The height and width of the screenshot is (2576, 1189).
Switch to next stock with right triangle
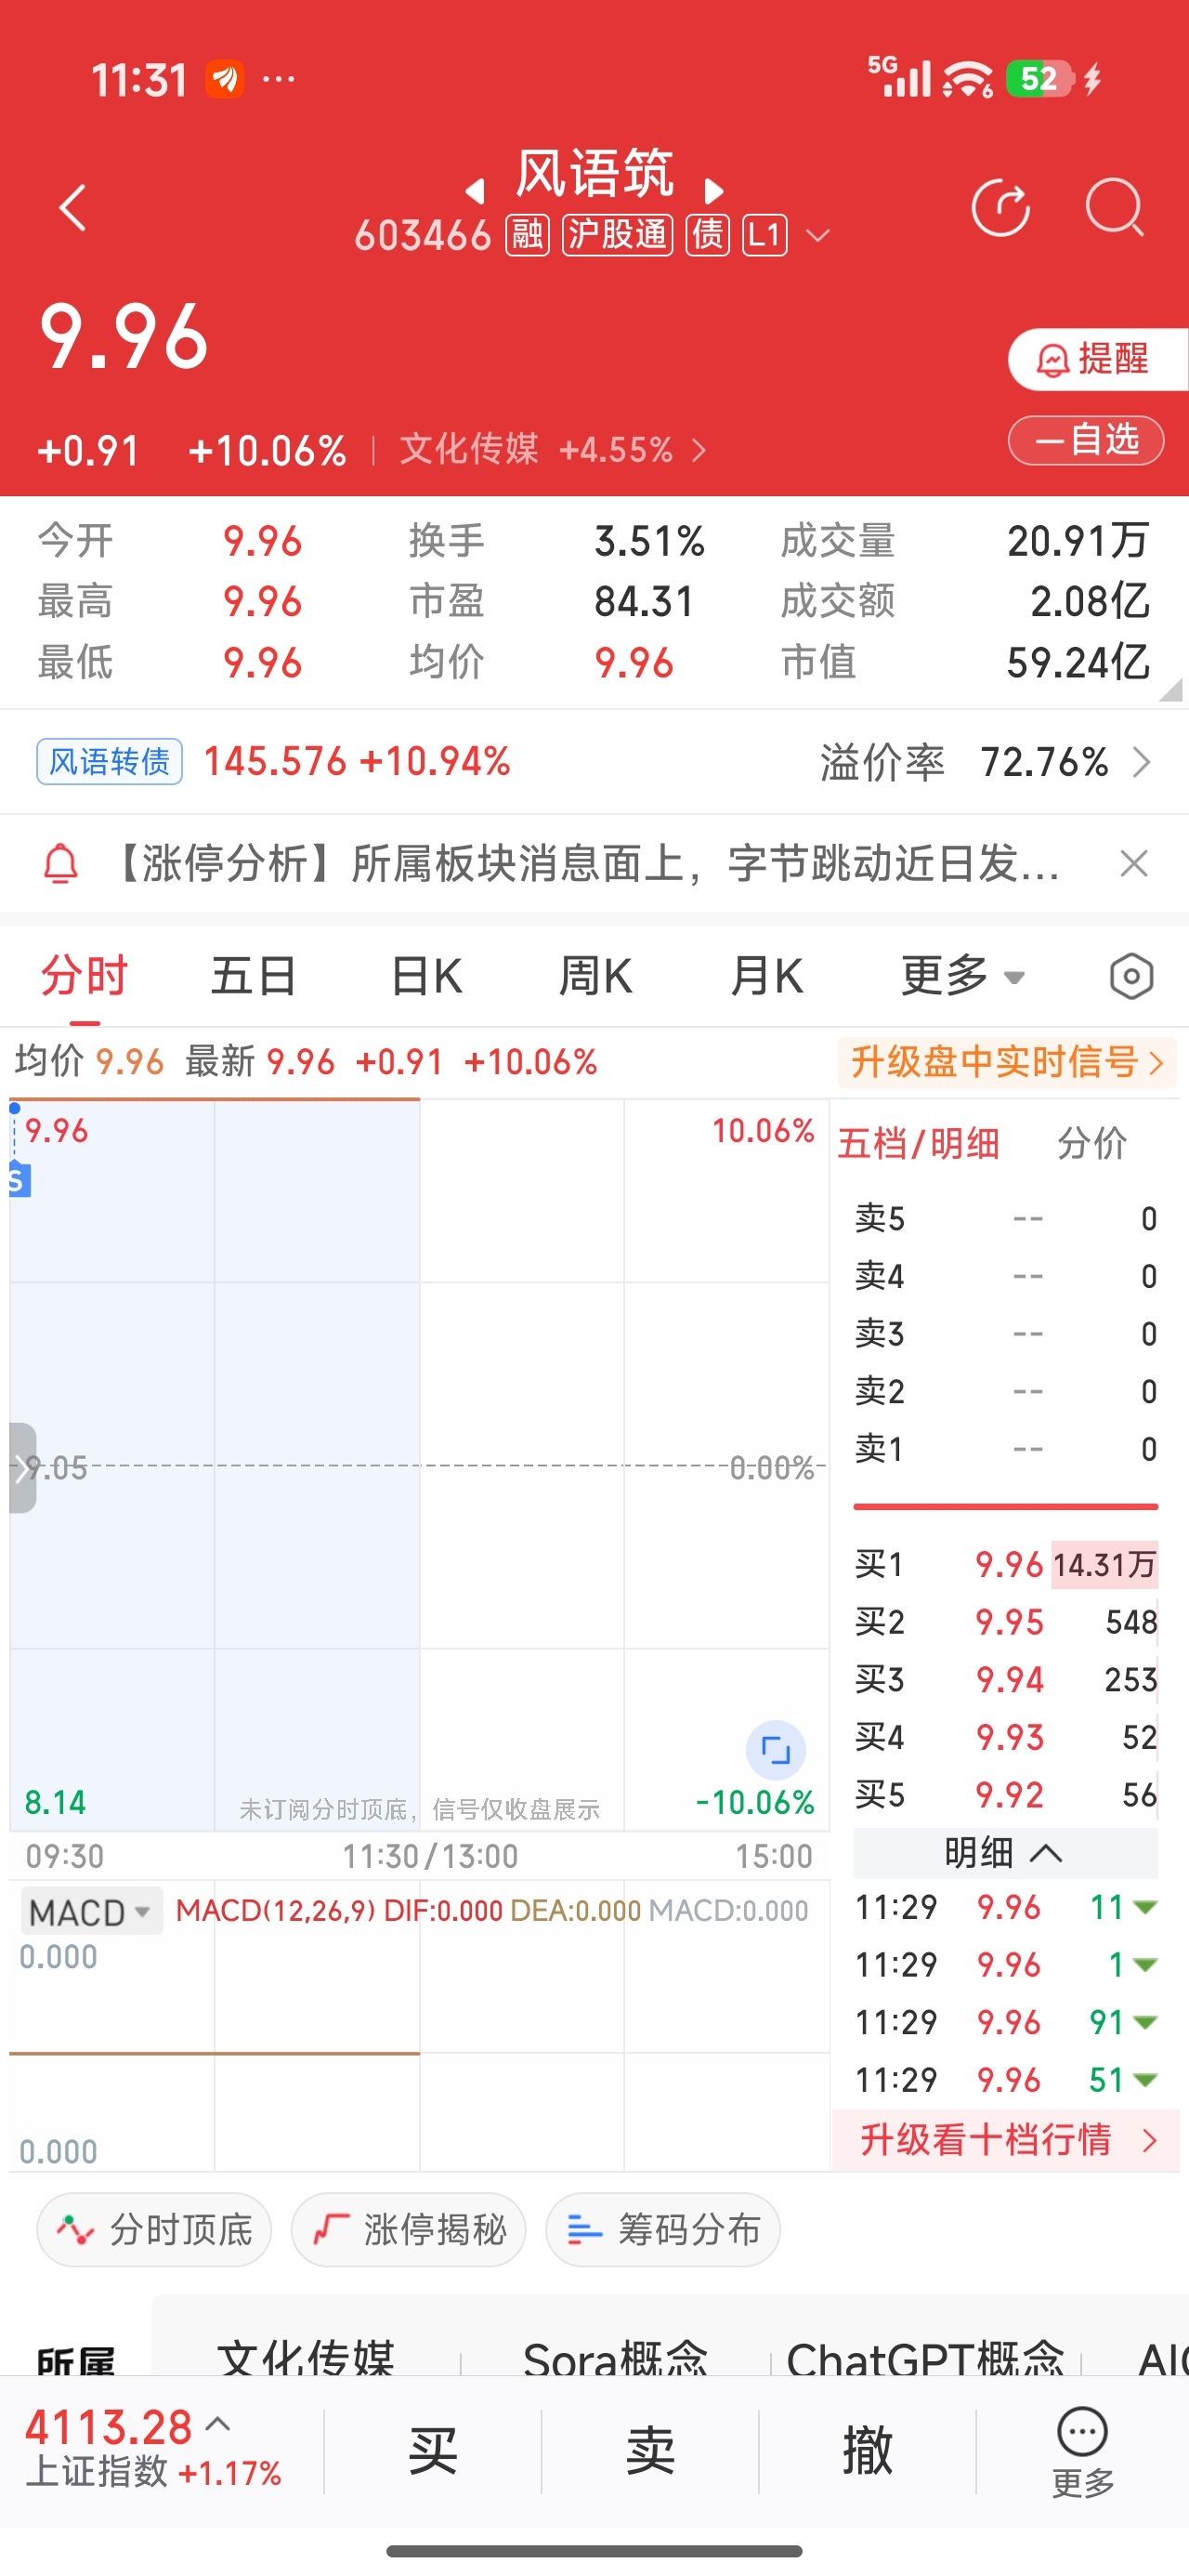[x=714, y=190]
